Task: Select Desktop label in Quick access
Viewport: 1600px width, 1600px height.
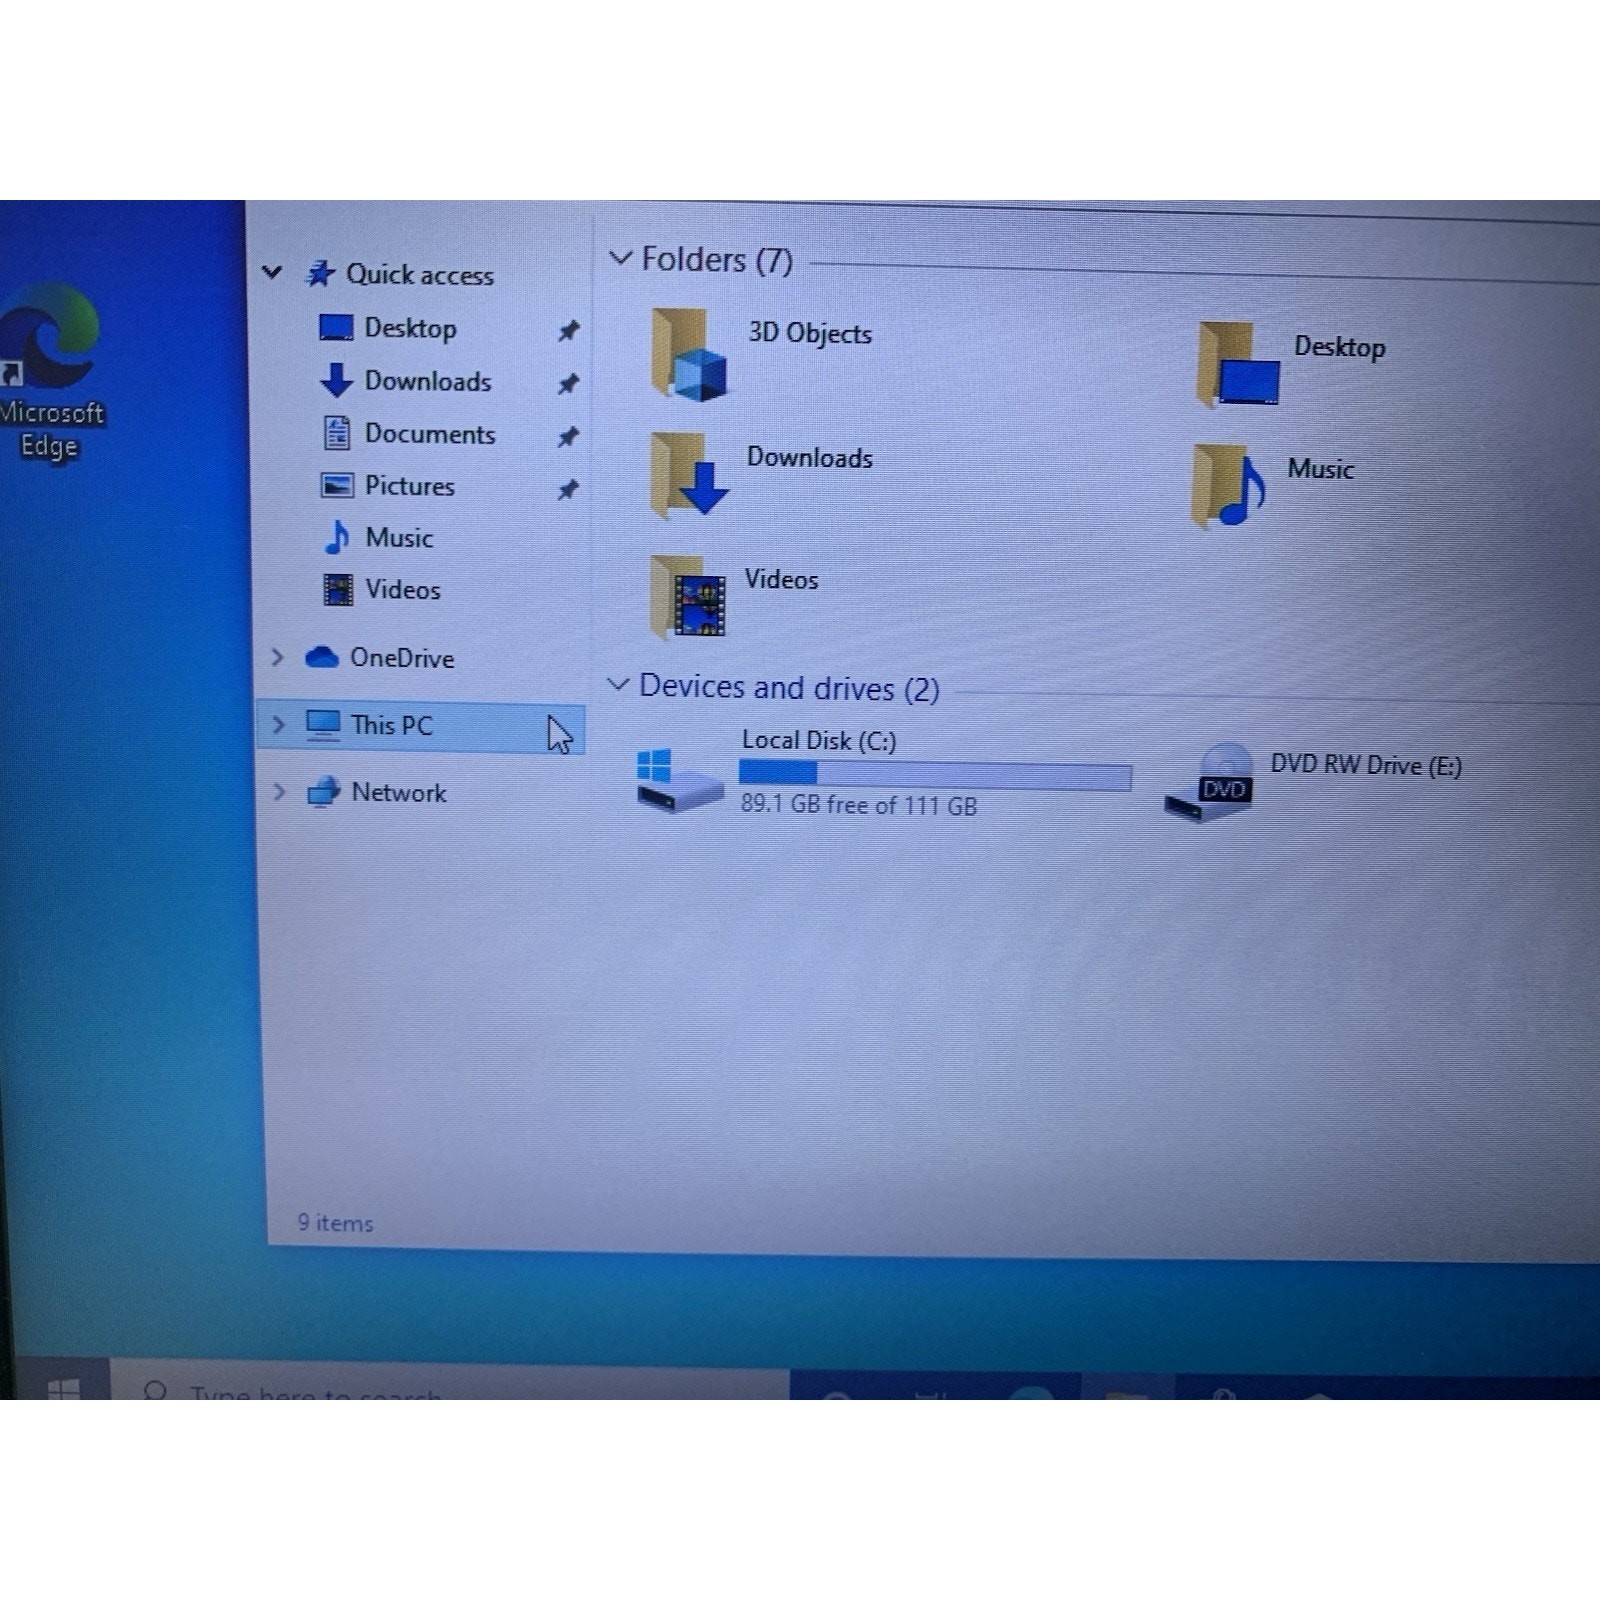Action: tap(410, 328)
